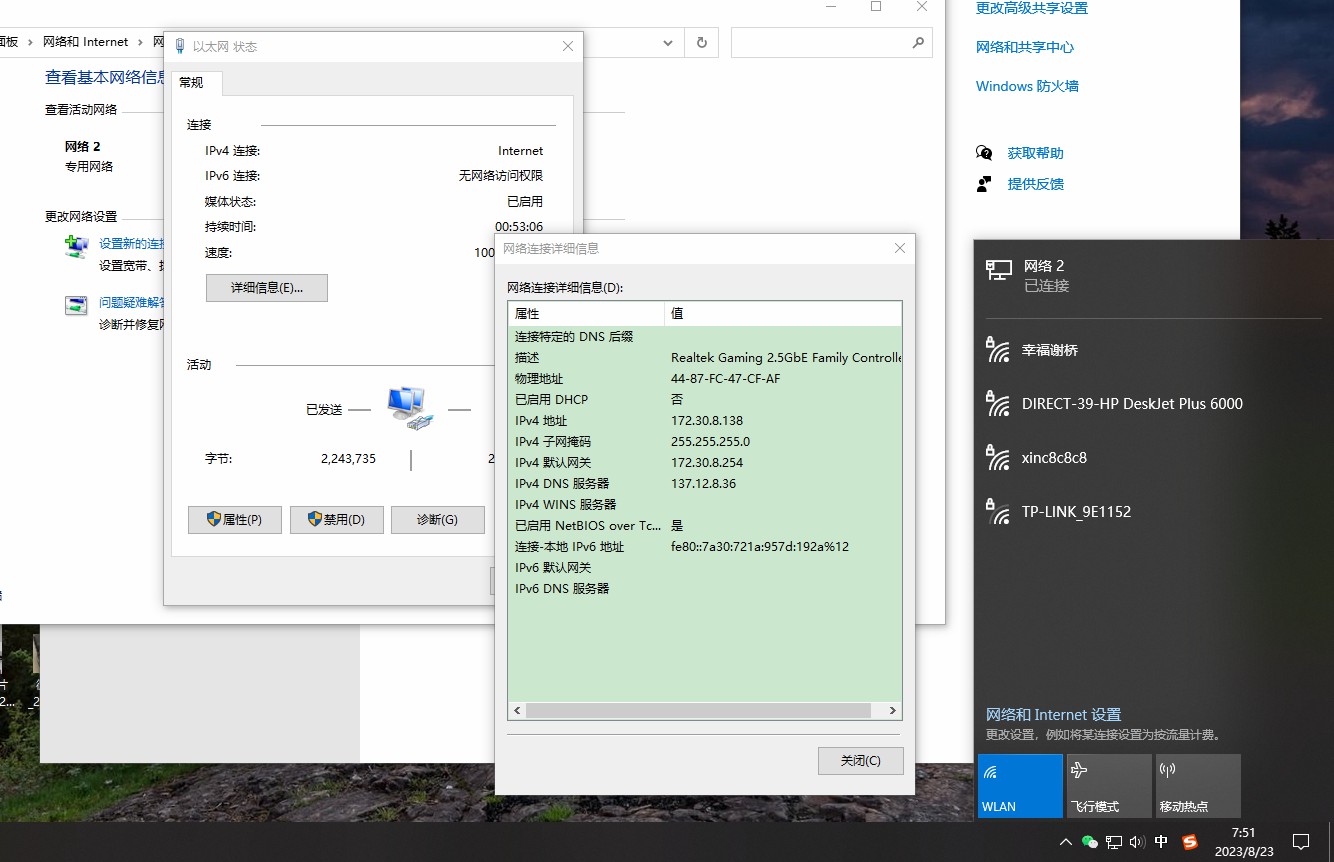
Task: Open the volume control in system tray
Action: [x=1136, y=842]
